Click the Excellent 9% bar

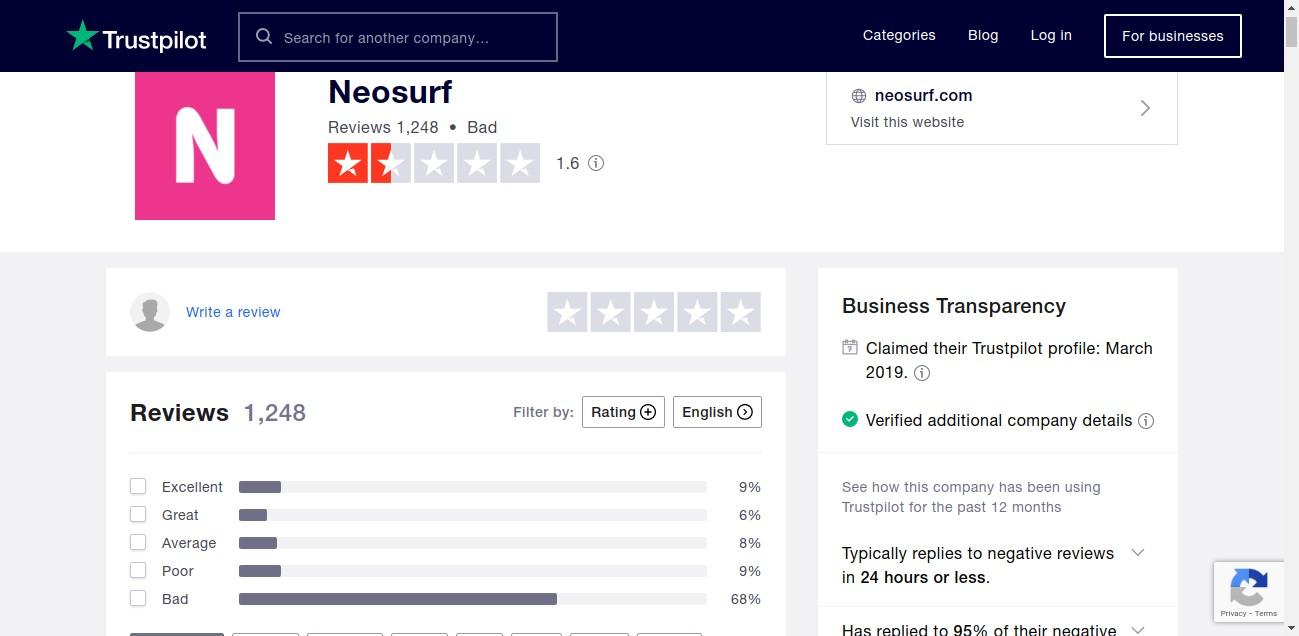pyautogui.click(x=472, y=487)
